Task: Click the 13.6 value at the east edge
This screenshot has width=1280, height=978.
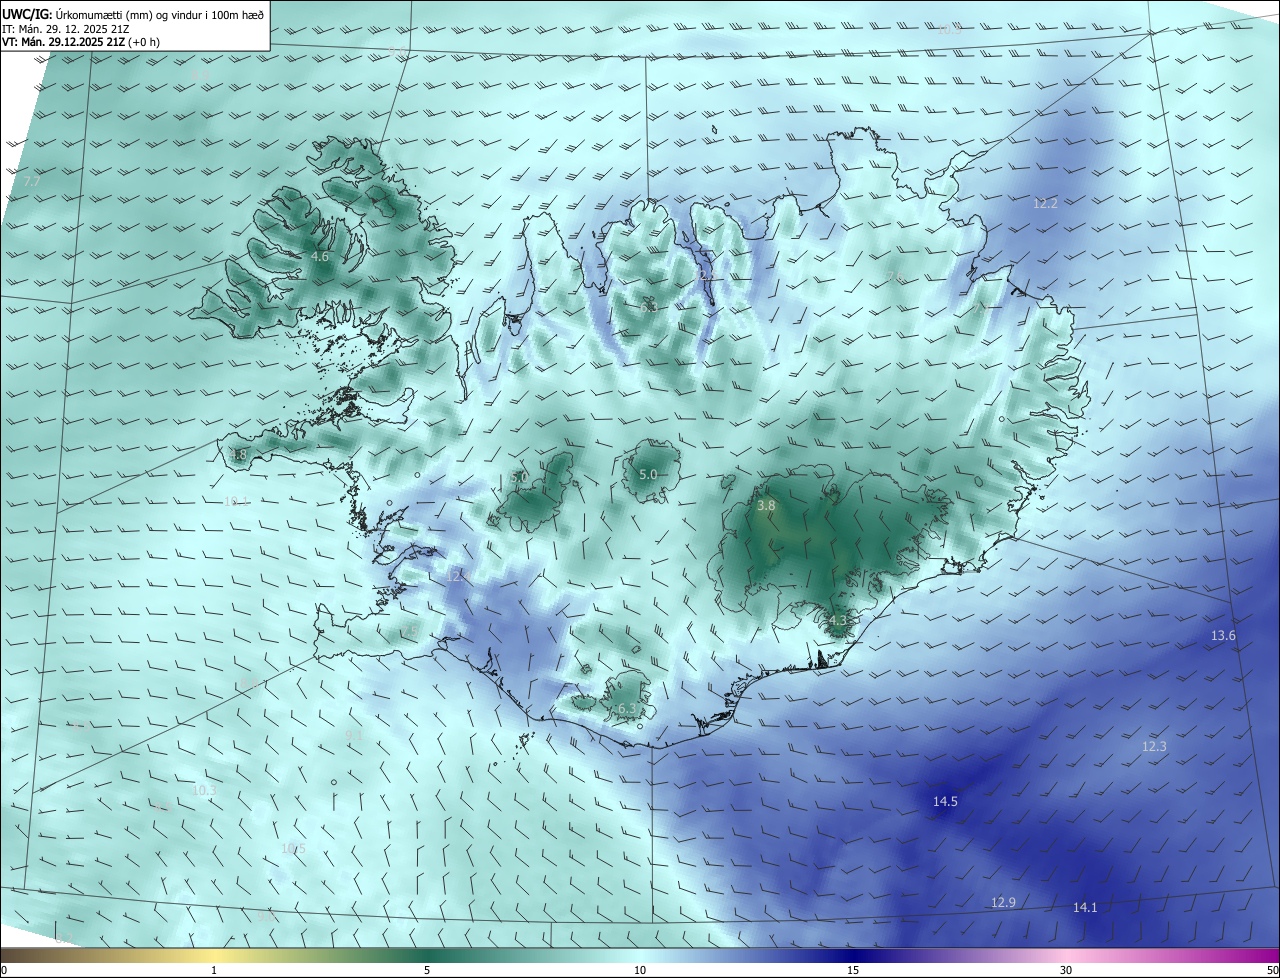Action: [1224, 636]
